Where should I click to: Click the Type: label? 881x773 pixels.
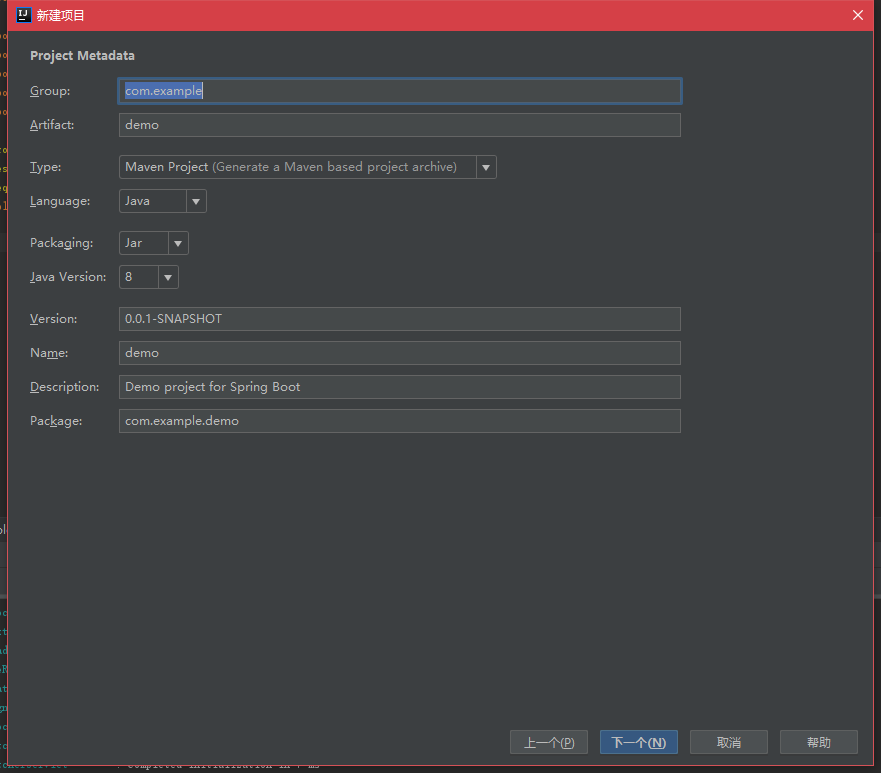46,167
